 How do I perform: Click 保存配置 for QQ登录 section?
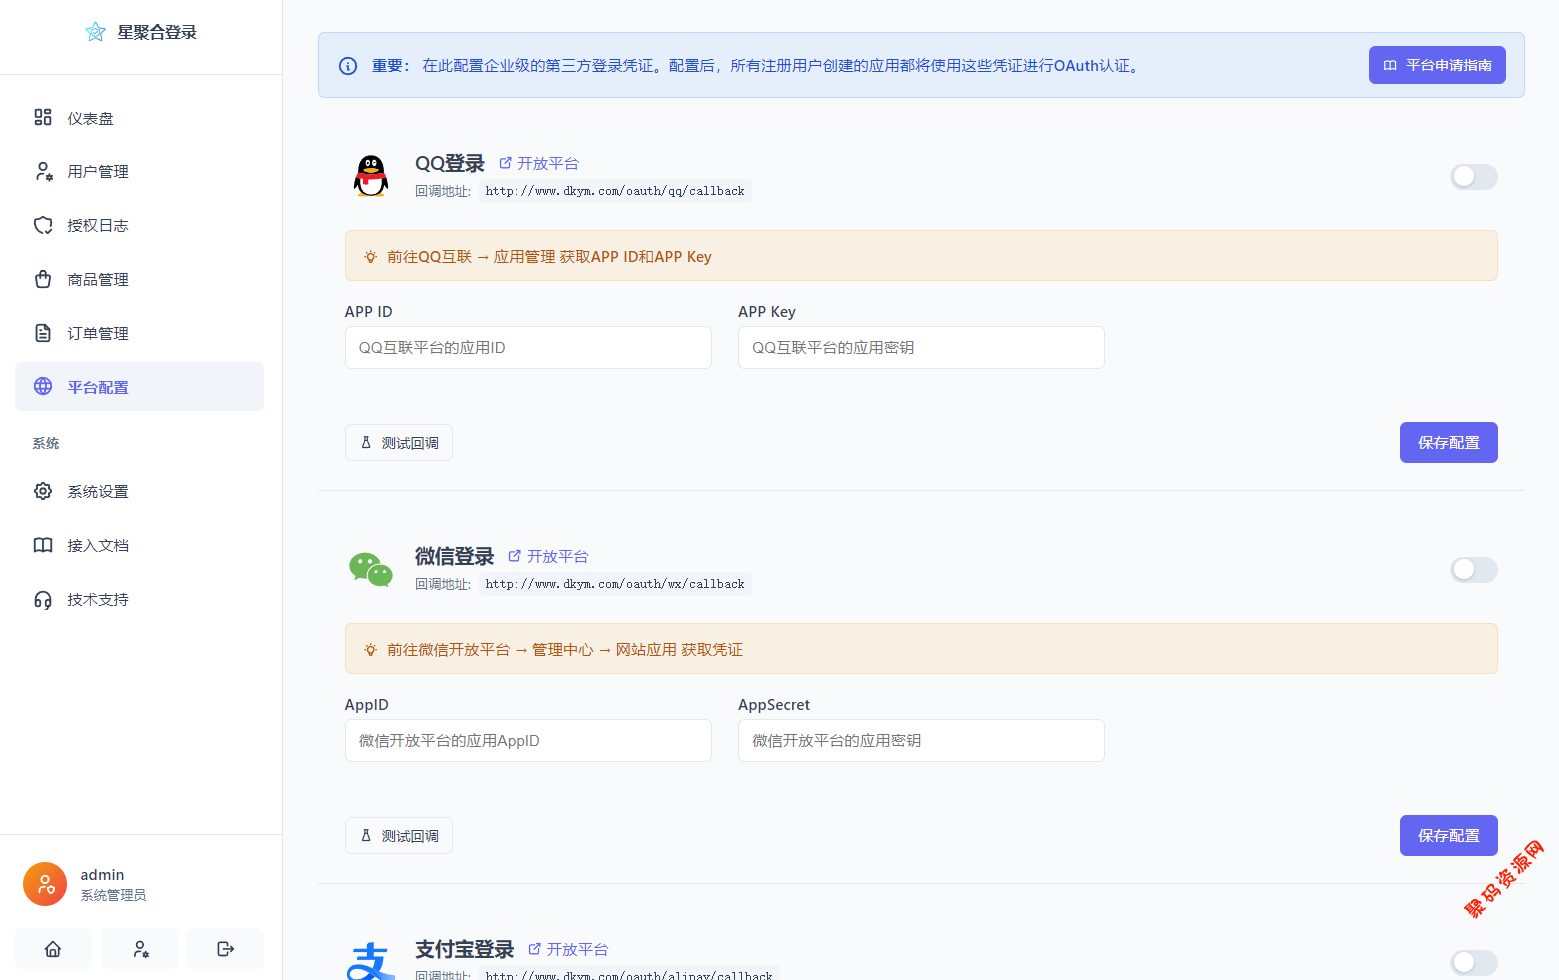tap(1448, 443)
